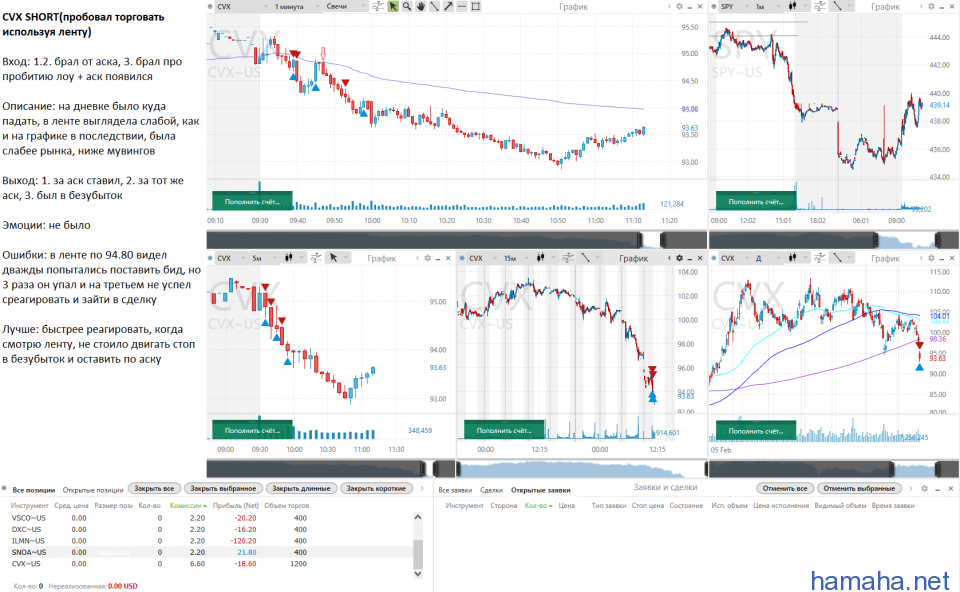Click time range slider under CVX 15m chart
The image size is (960, 592).
coord(581,470)
